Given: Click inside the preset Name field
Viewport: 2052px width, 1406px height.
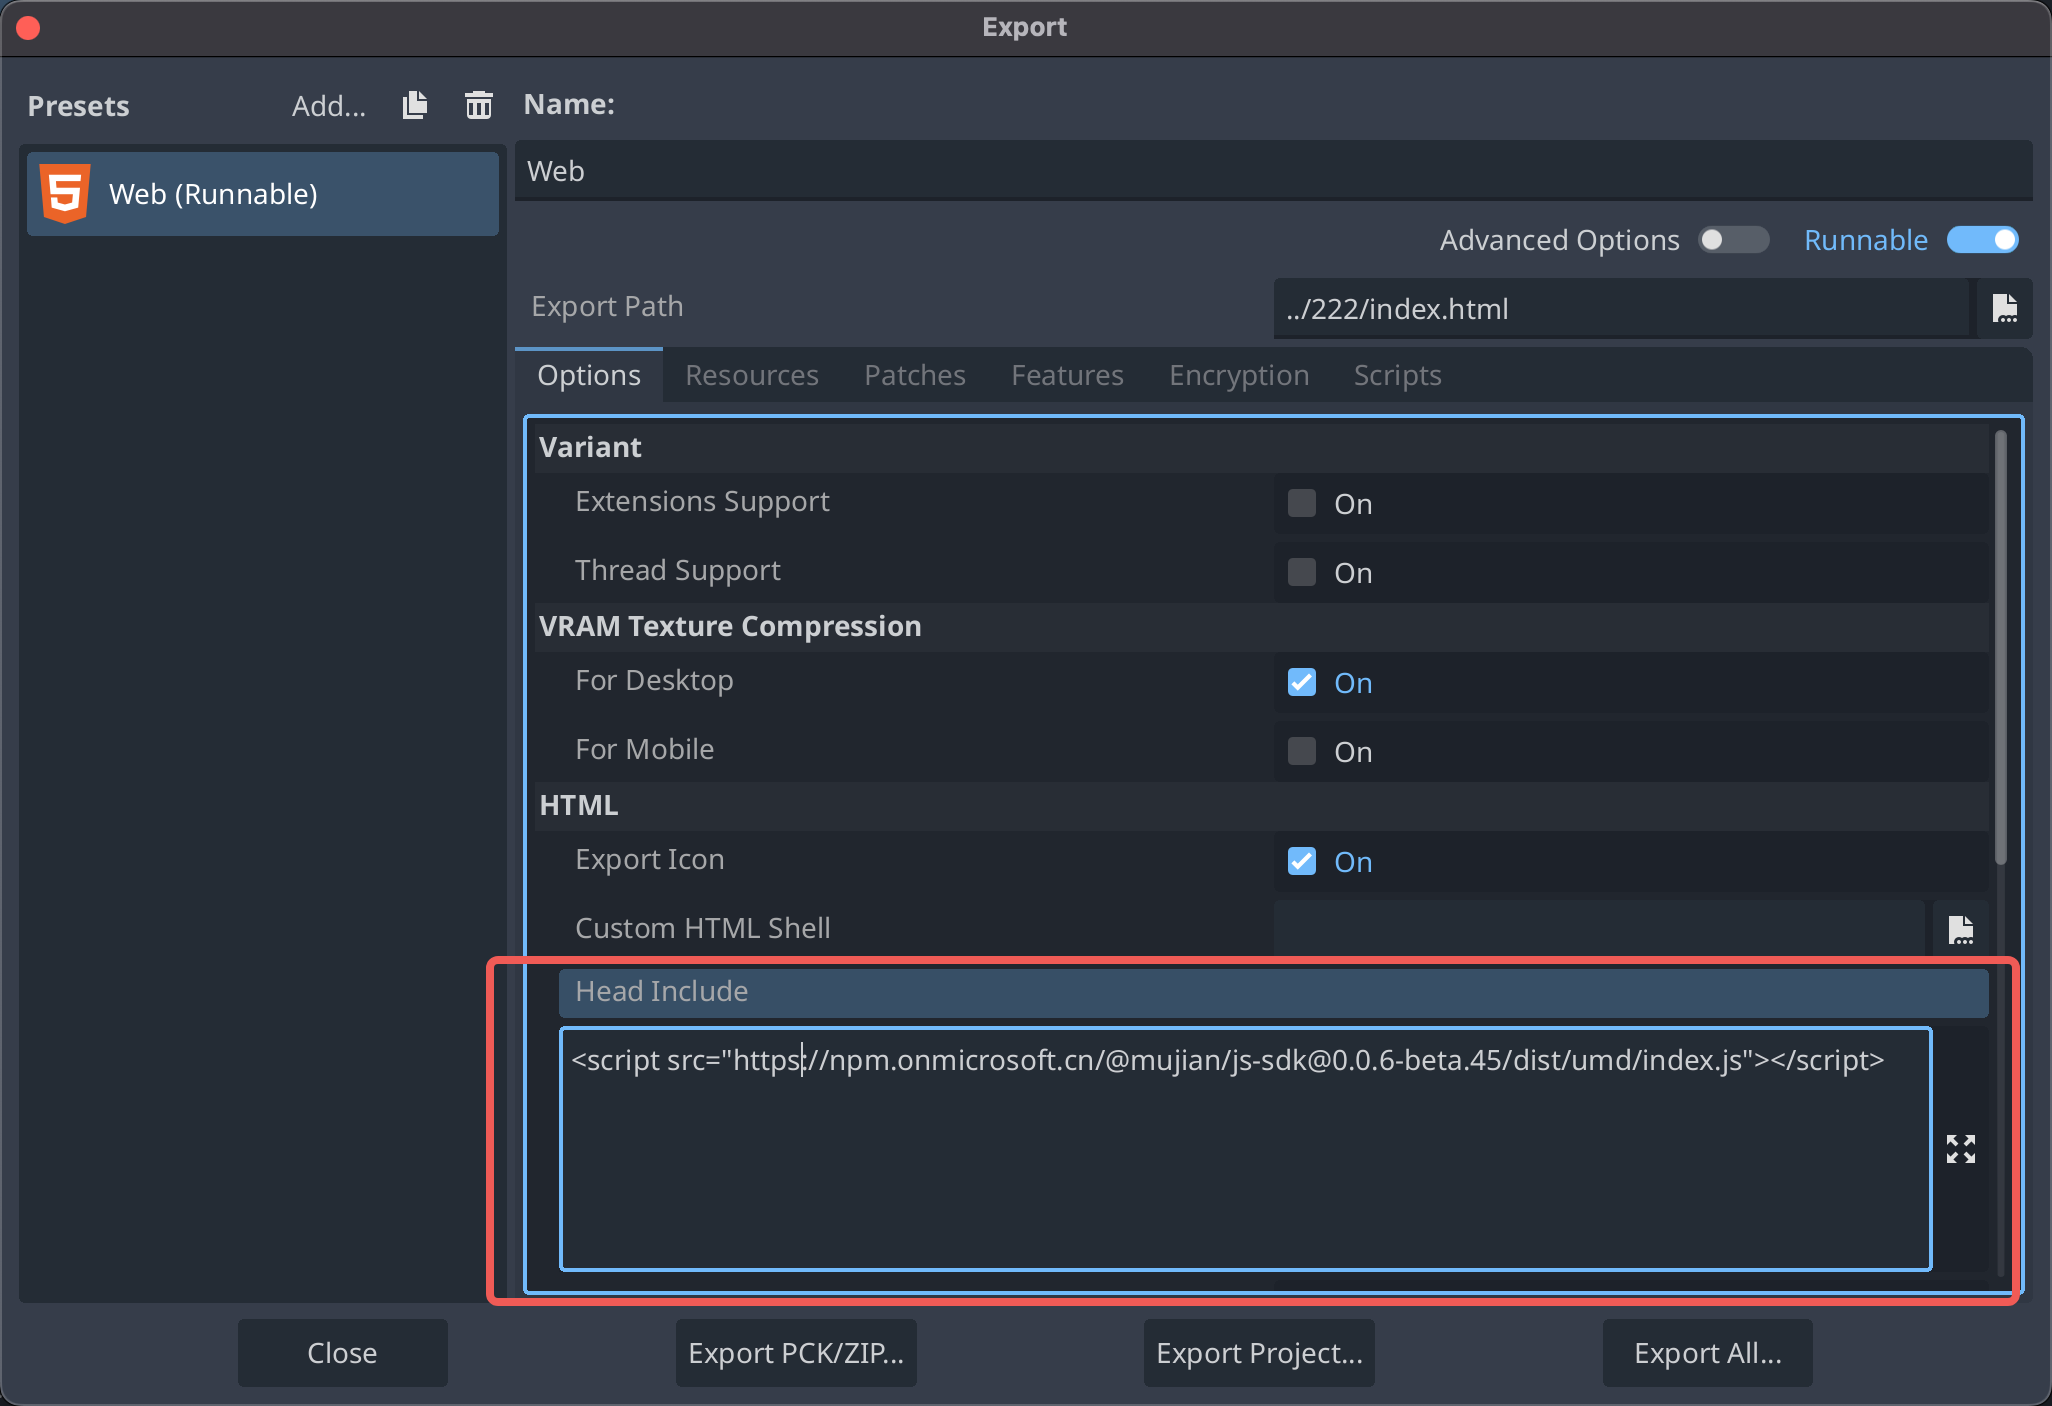Looking at the screenshot, I should (x=1272, y=171).
